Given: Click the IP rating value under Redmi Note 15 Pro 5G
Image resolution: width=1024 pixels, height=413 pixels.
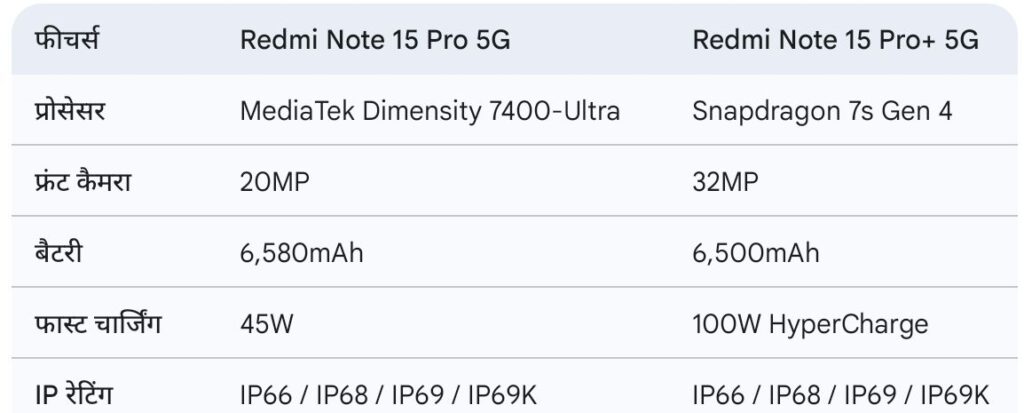Looking at the screenshot, I should [389, 394].
